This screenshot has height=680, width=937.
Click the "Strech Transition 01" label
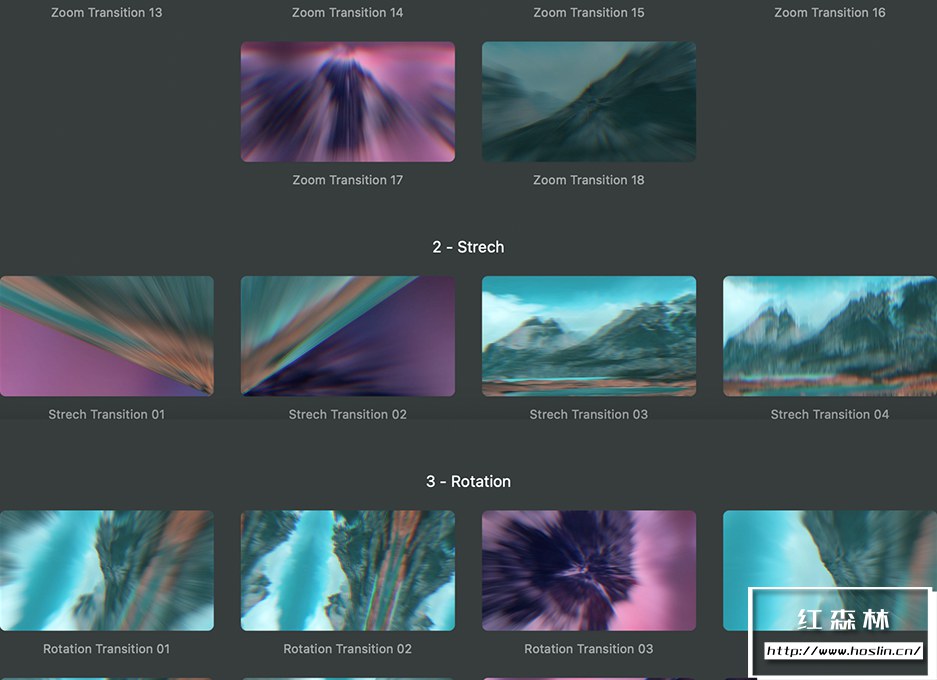(106, 414)
